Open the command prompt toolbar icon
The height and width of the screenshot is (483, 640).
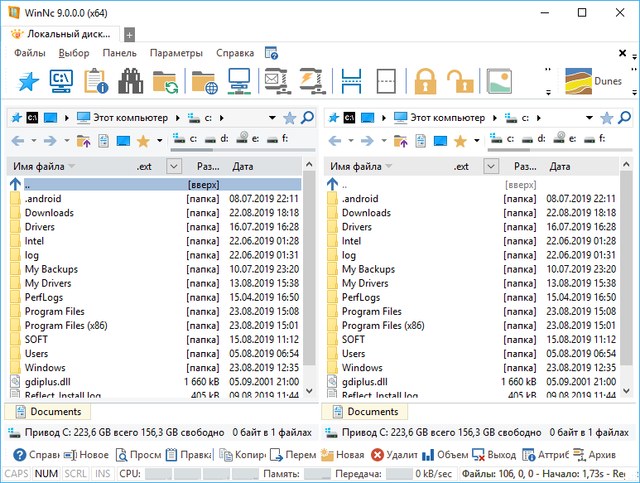pyautogui.click(x=62, y=80)
